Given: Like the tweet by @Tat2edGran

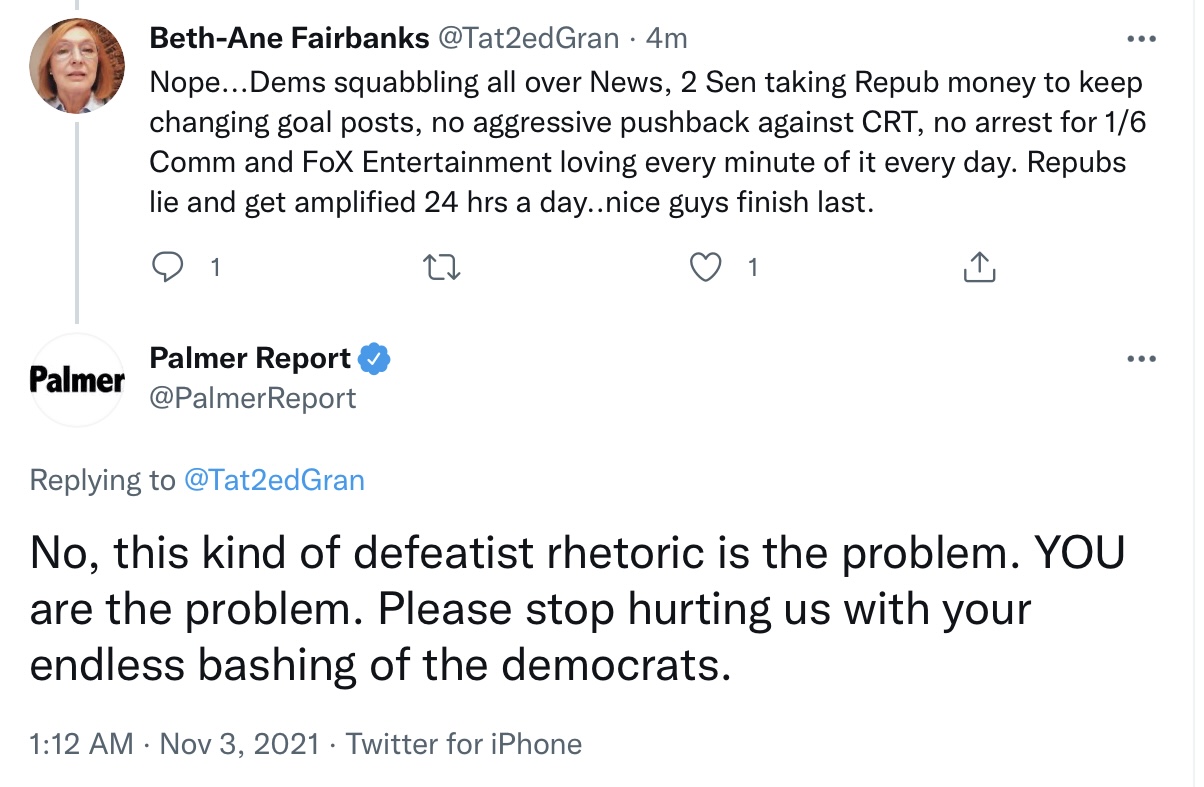Looking at the screenshot, I should [x=708, y=267].
